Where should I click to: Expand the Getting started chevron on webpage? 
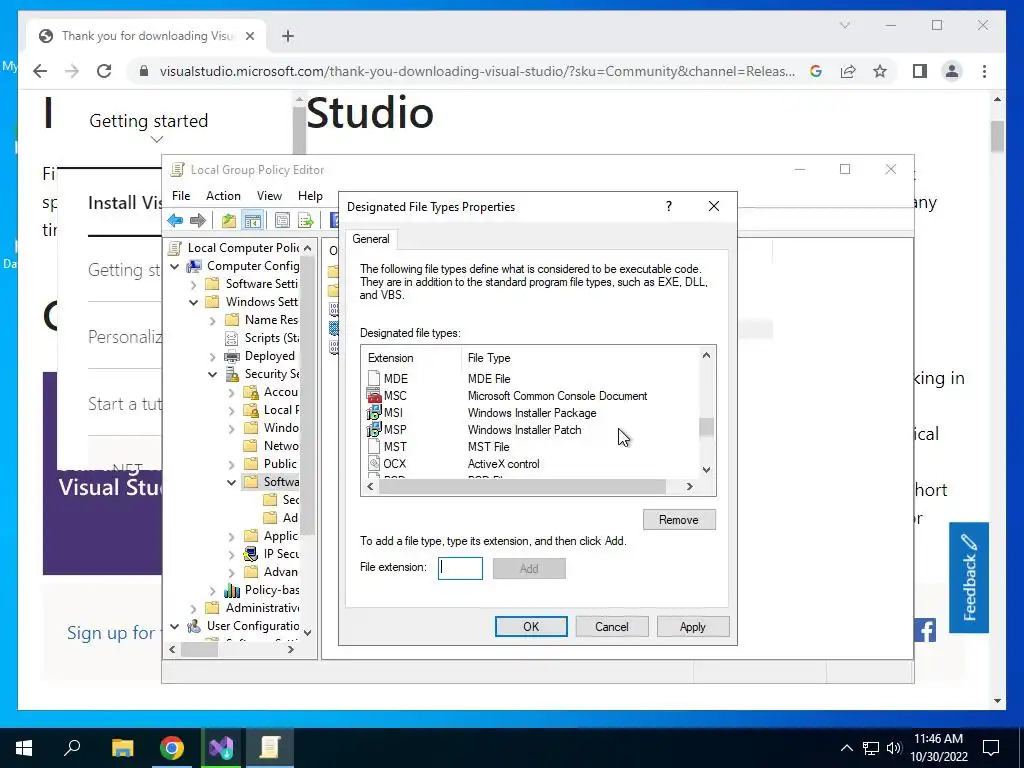coord(156,139)
